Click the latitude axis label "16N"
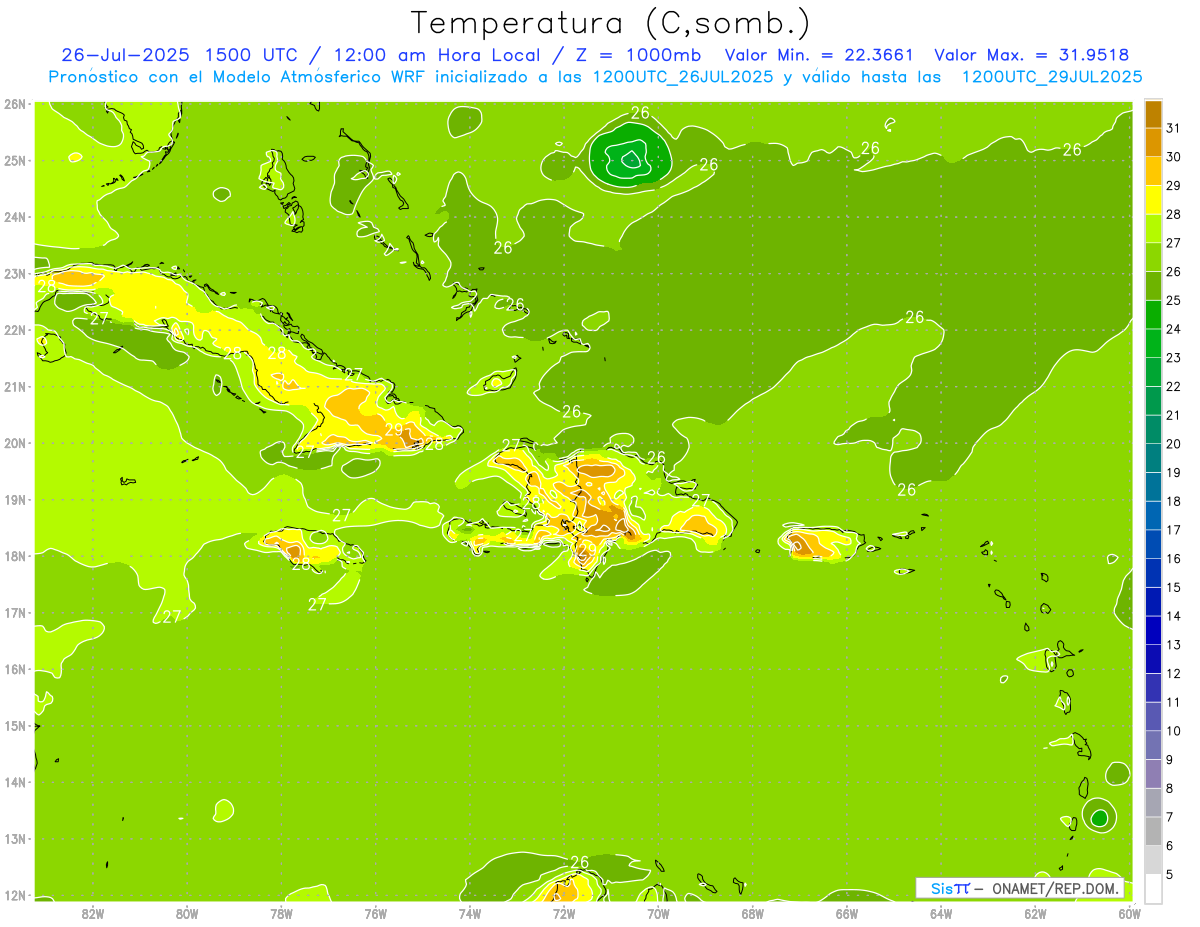1200x927 pixels. tap(15, 669)
